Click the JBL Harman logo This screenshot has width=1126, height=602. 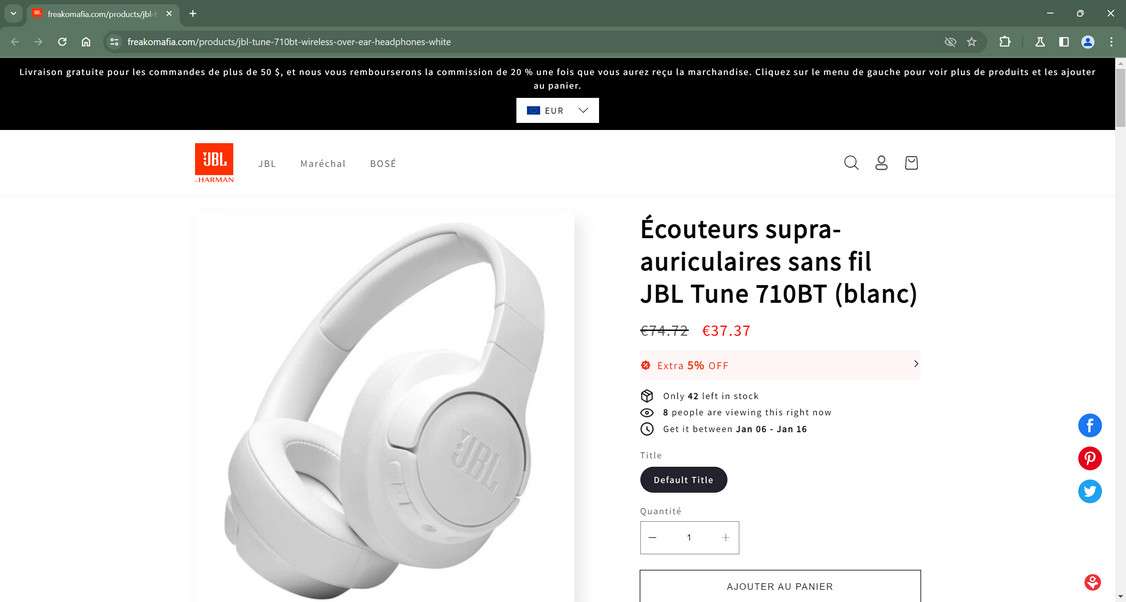[x=214, y=163]
